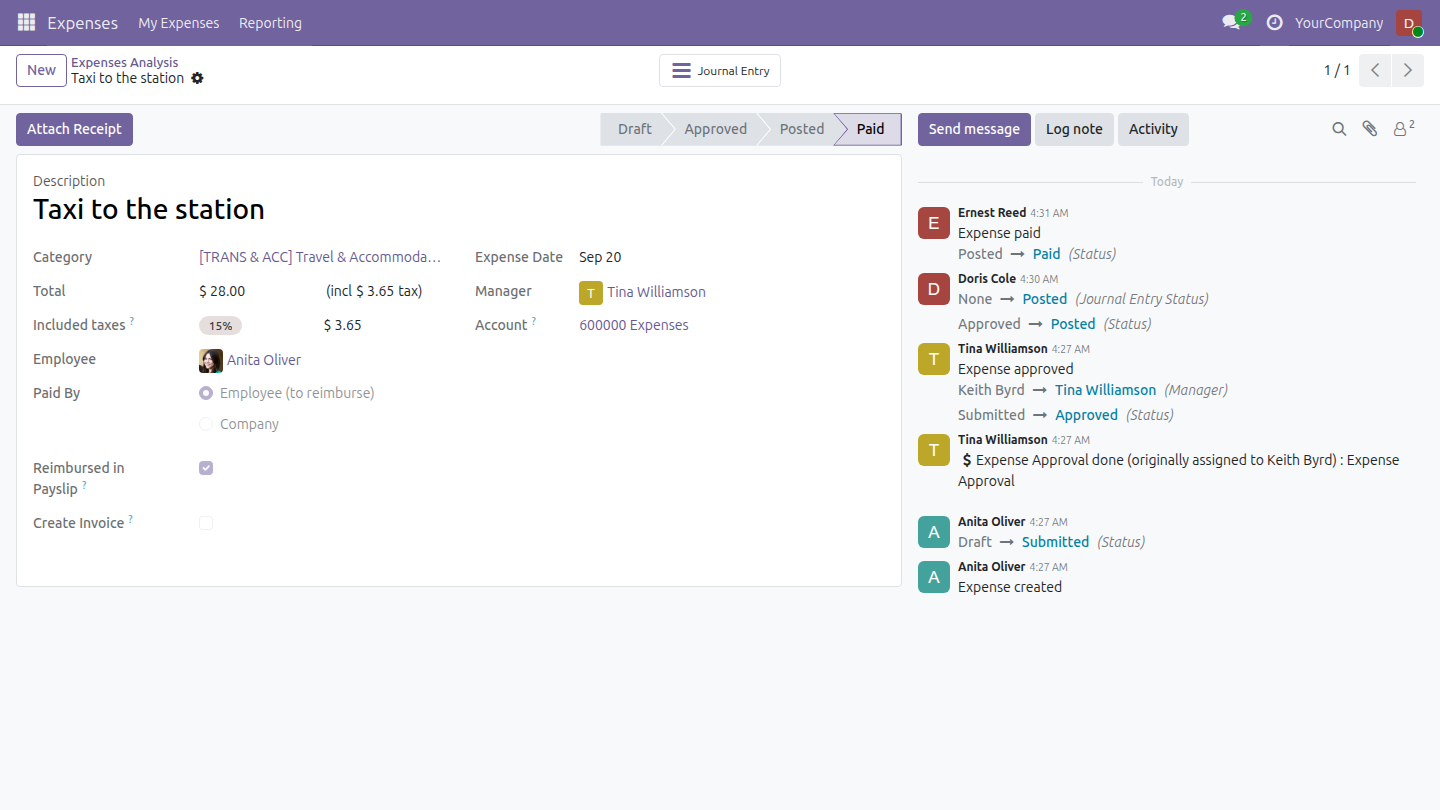Show followers via the person icon
1440x810 pixels.
point(1404,128)
